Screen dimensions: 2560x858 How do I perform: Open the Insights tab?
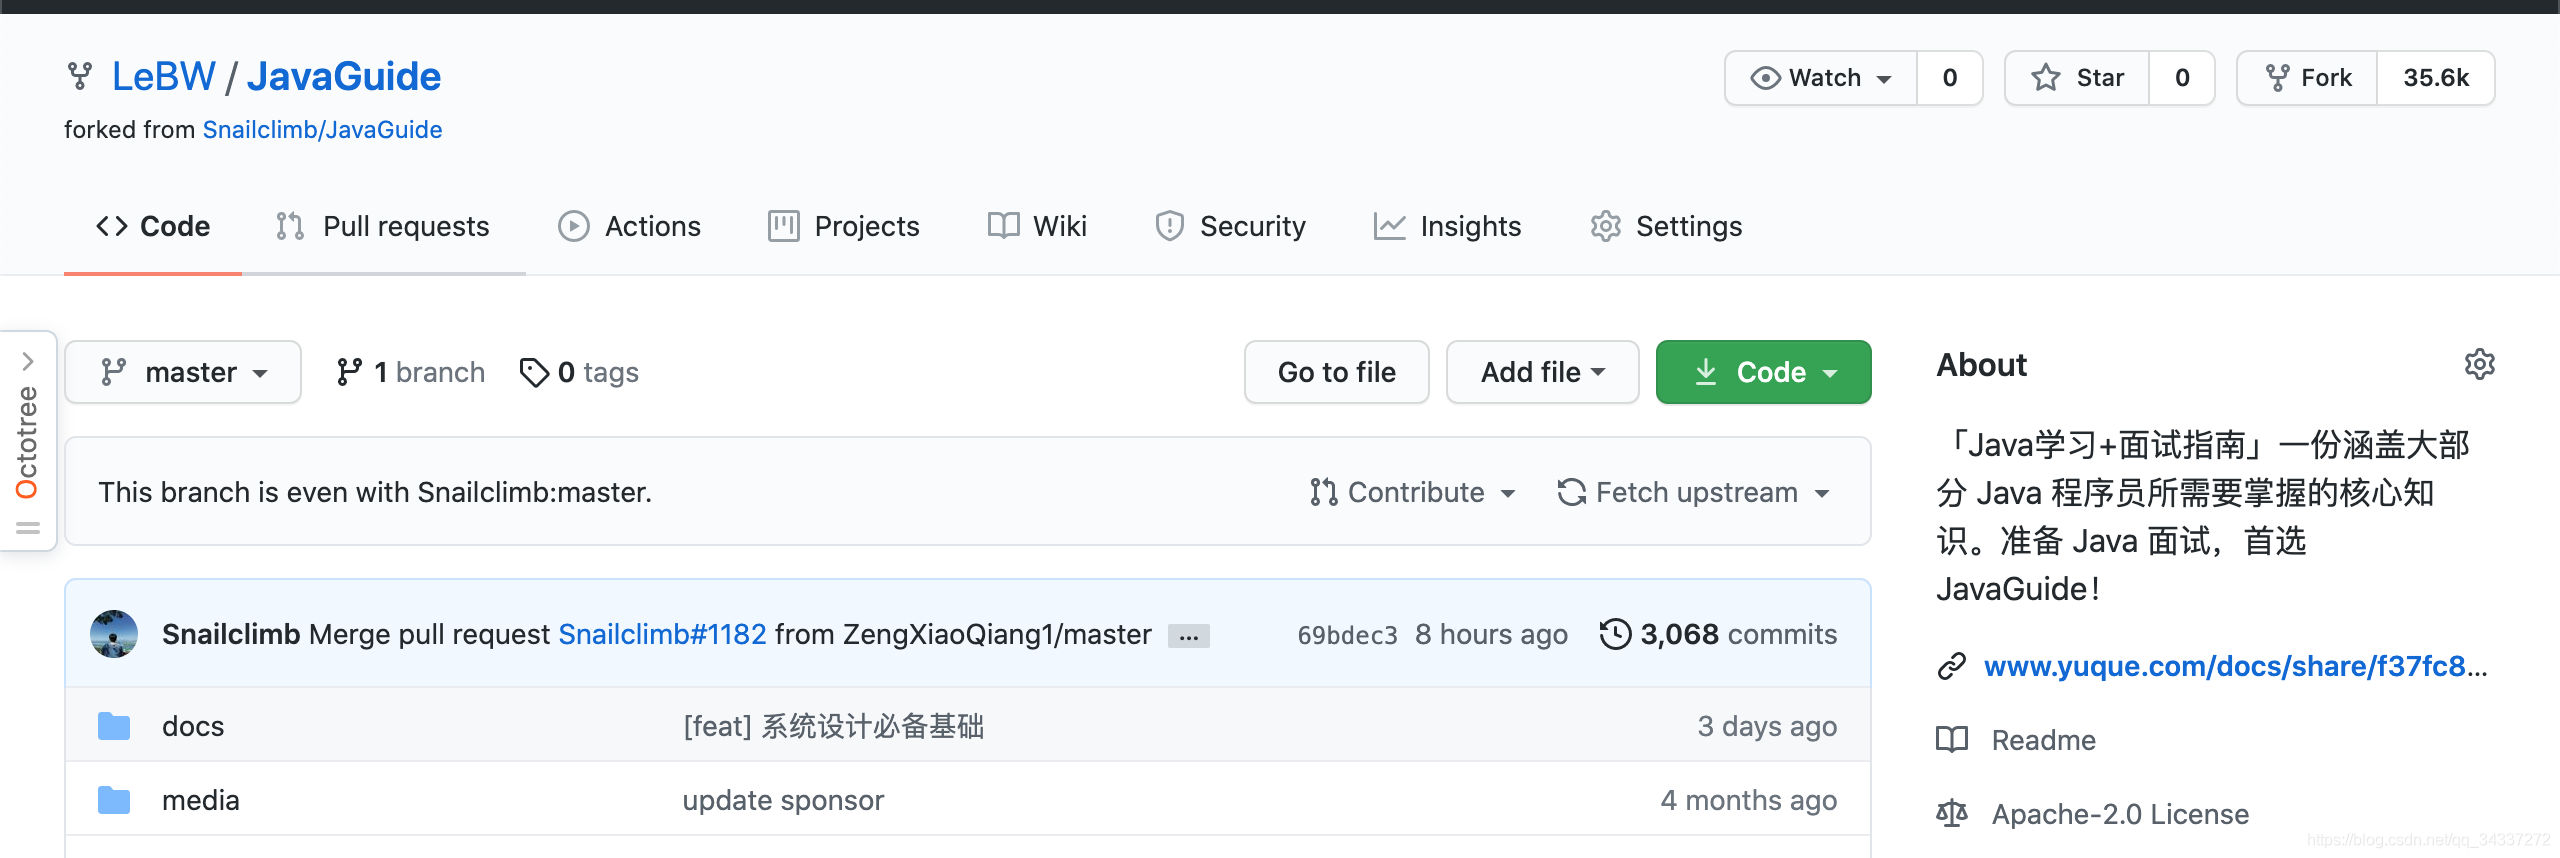(1447, 226)
